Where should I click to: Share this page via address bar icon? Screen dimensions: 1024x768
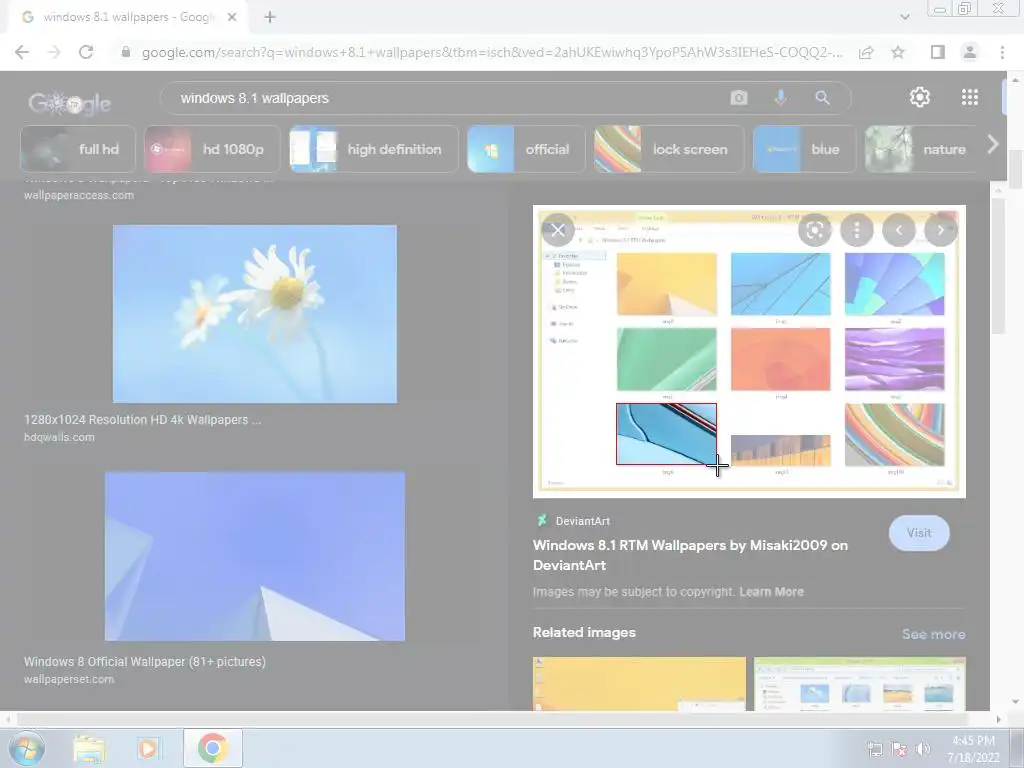click(x=866, y=52)
